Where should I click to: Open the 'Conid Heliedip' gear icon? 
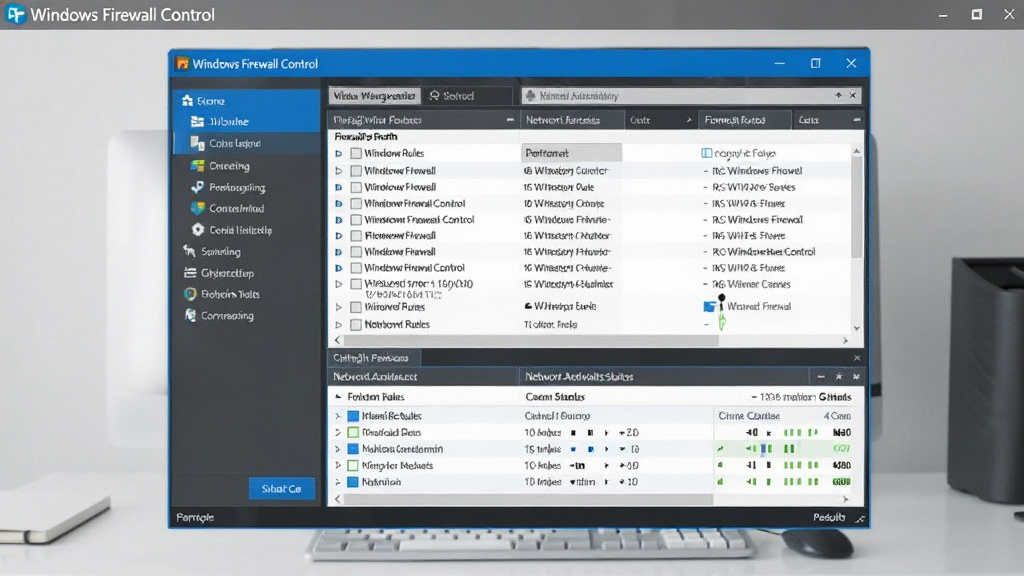[x=198, y=230]
